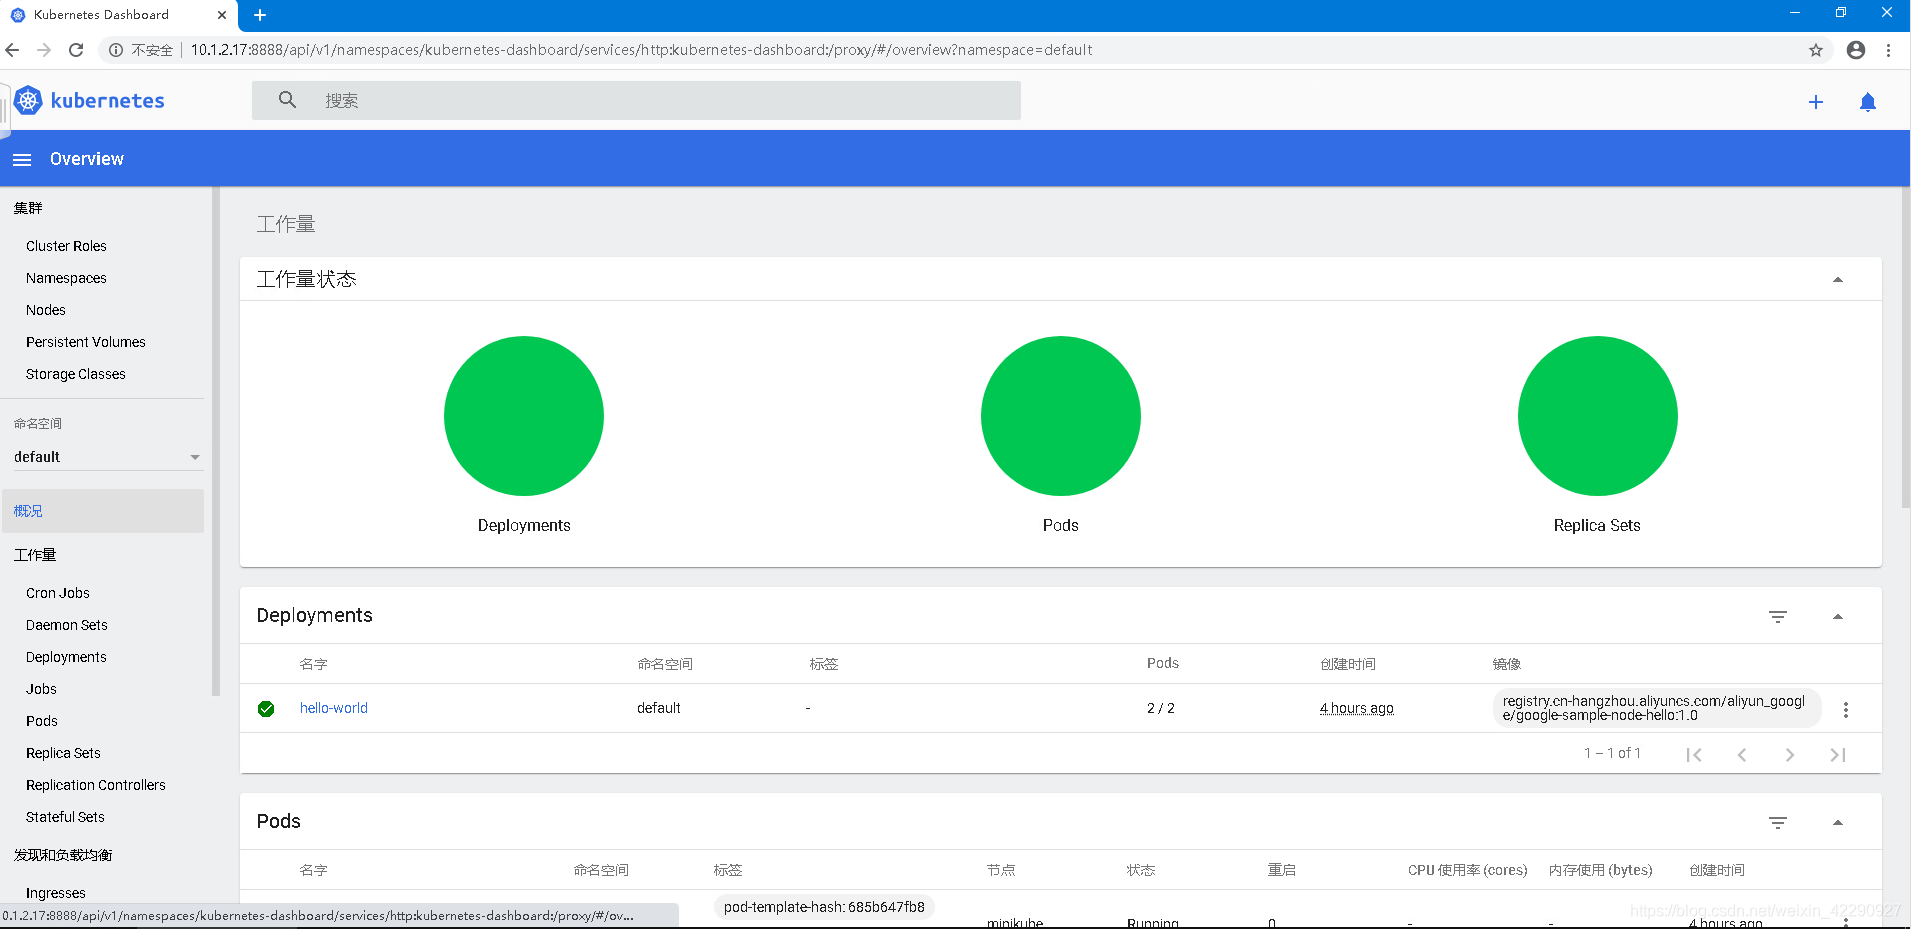The image size is (1911, 929).
Task: Go forward in browser history
Action: coord(44,50)
